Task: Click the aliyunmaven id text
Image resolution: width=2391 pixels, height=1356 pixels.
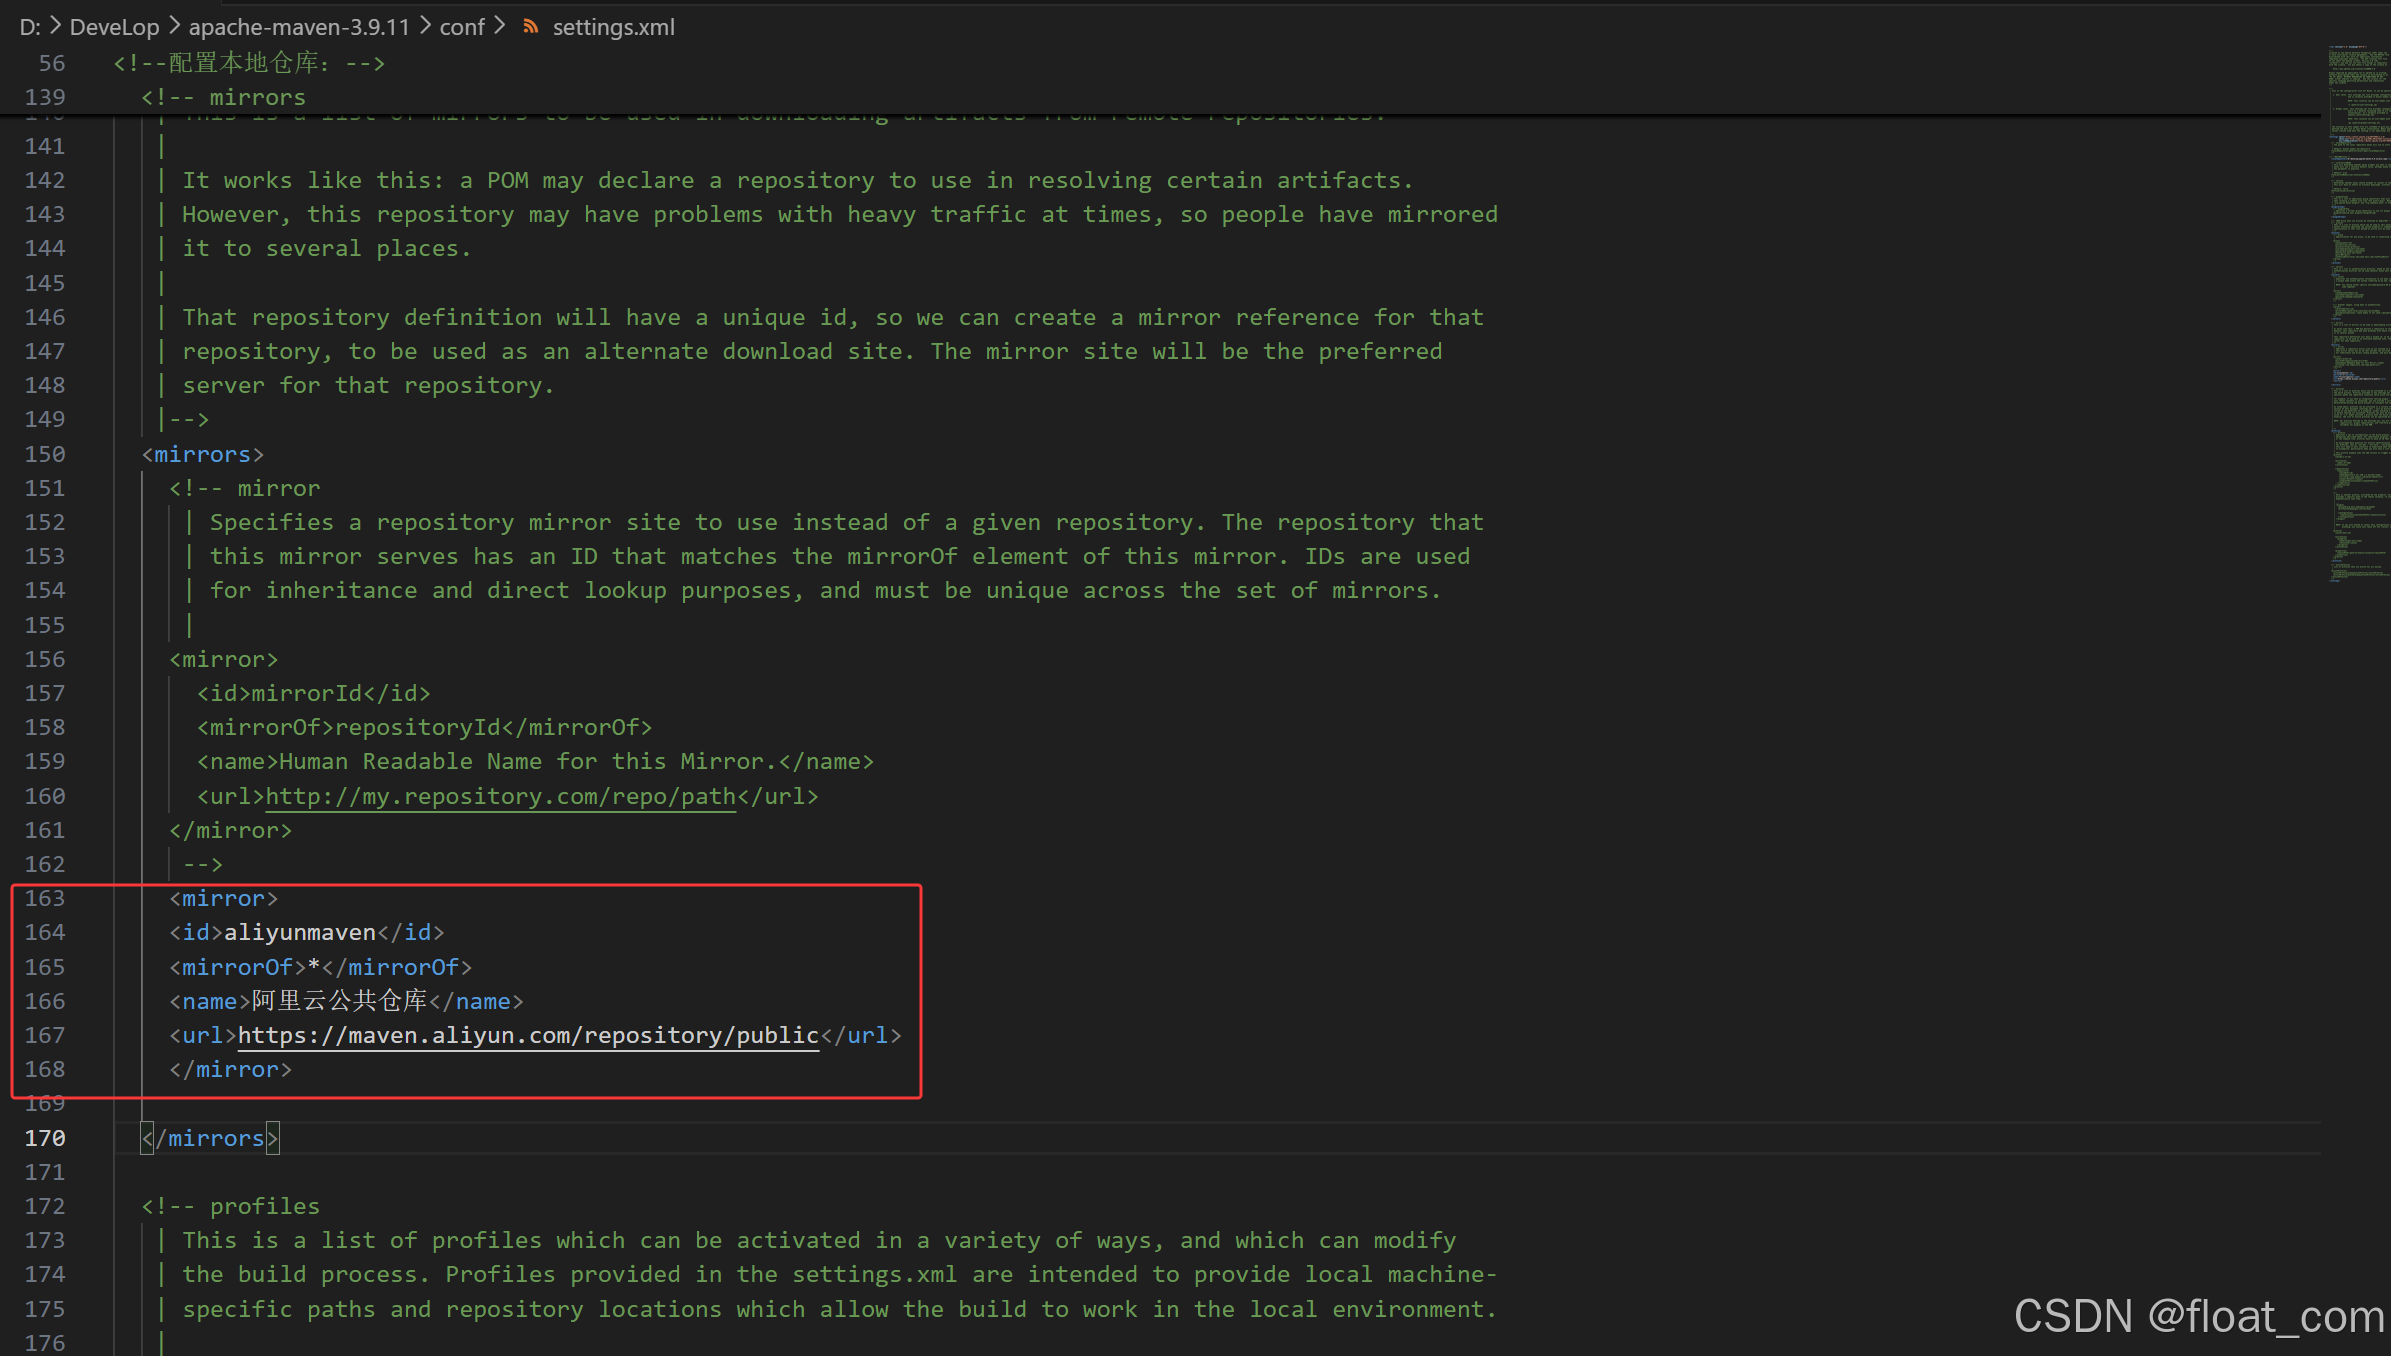Action: (x=299, y=932)
